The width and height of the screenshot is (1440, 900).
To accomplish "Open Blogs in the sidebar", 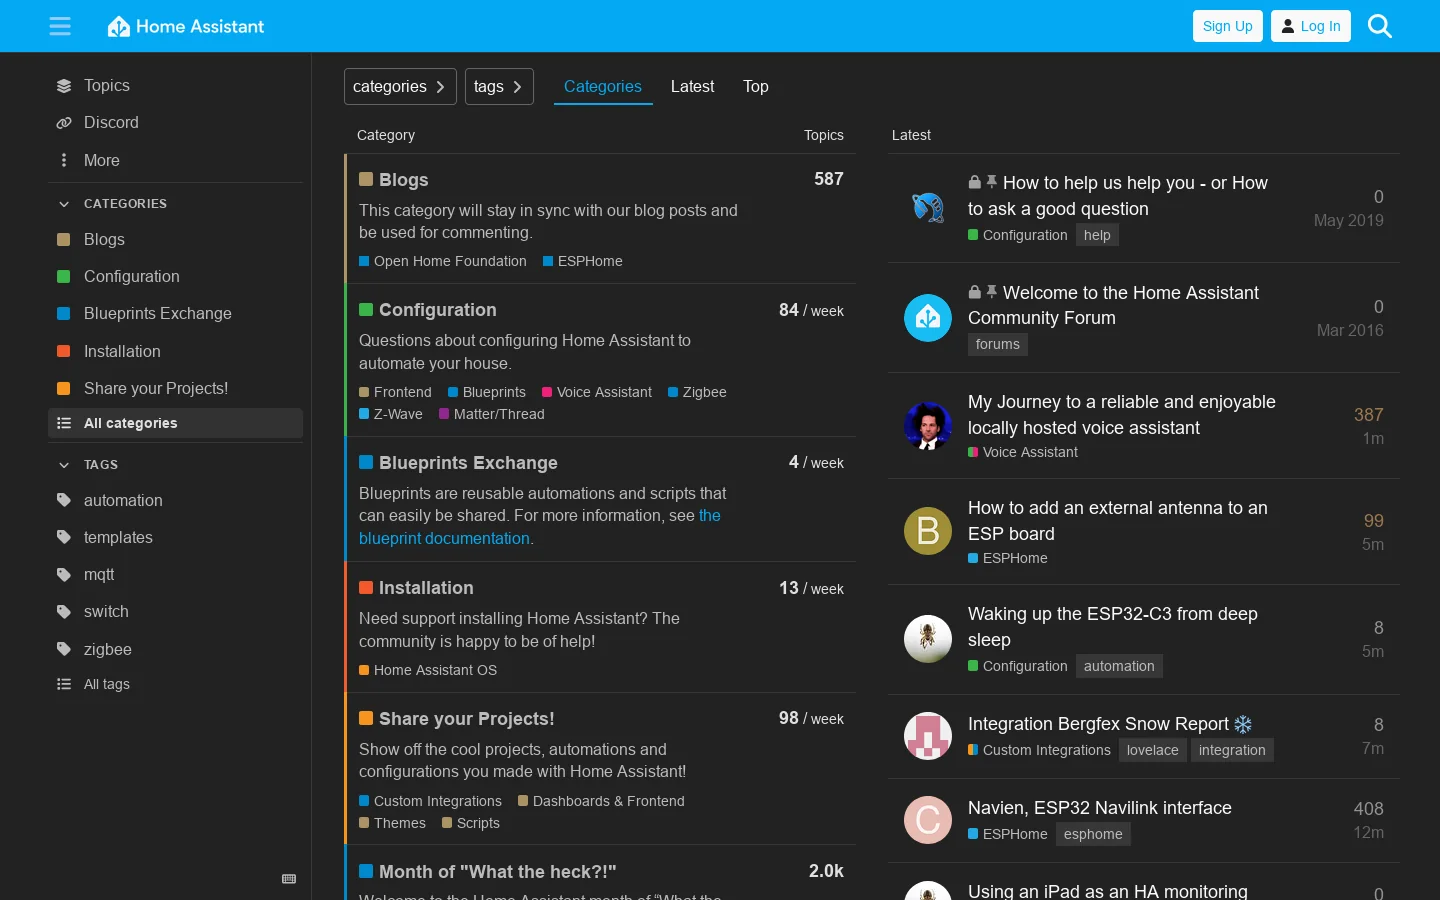I will [x=175, y=239].
